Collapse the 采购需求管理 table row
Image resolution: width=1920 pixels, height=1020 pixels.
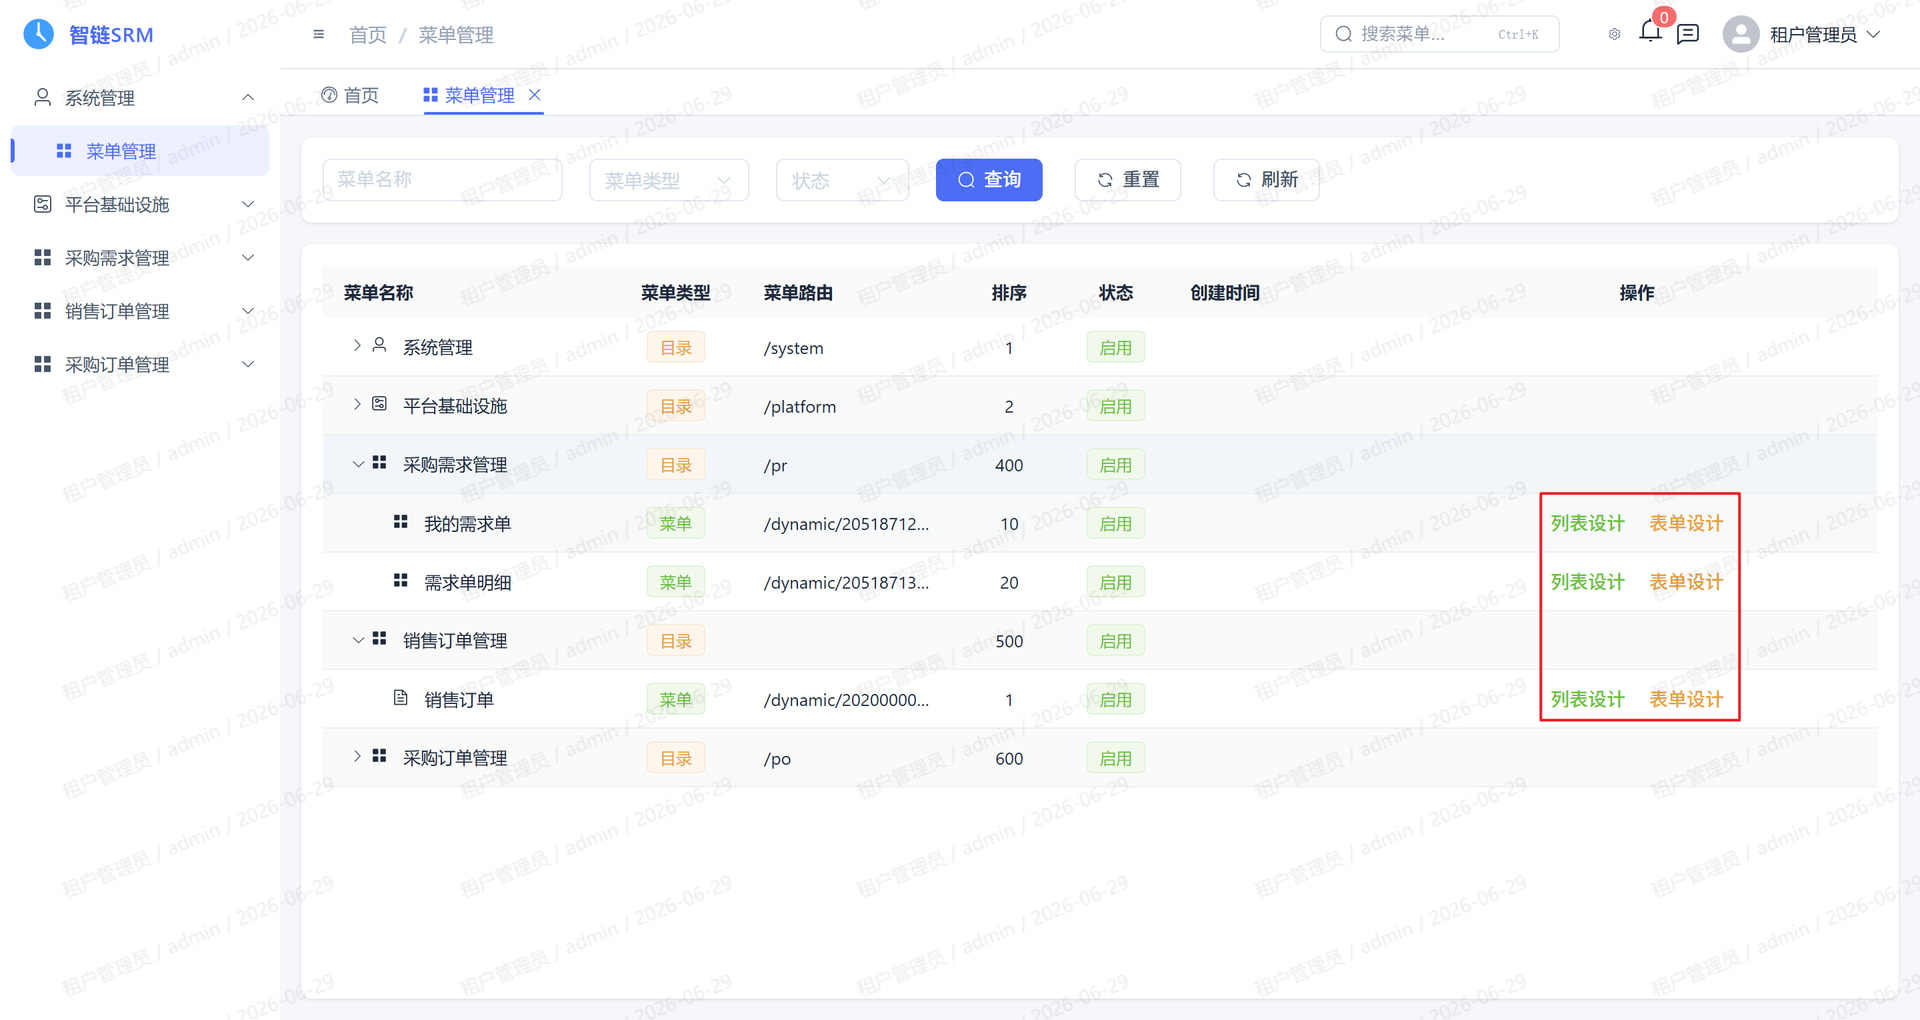pos(357,463)
